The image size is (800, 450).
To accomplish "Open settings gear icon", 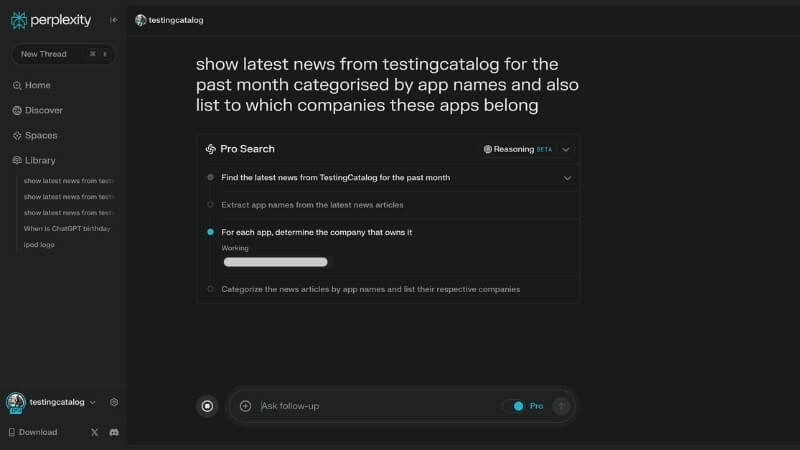I will pyautogui.click(x=114, y=402).
